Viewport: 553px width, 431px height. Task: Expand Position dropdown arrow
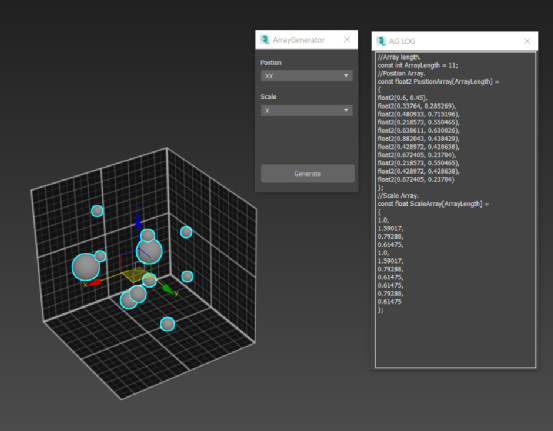(346, 75)
